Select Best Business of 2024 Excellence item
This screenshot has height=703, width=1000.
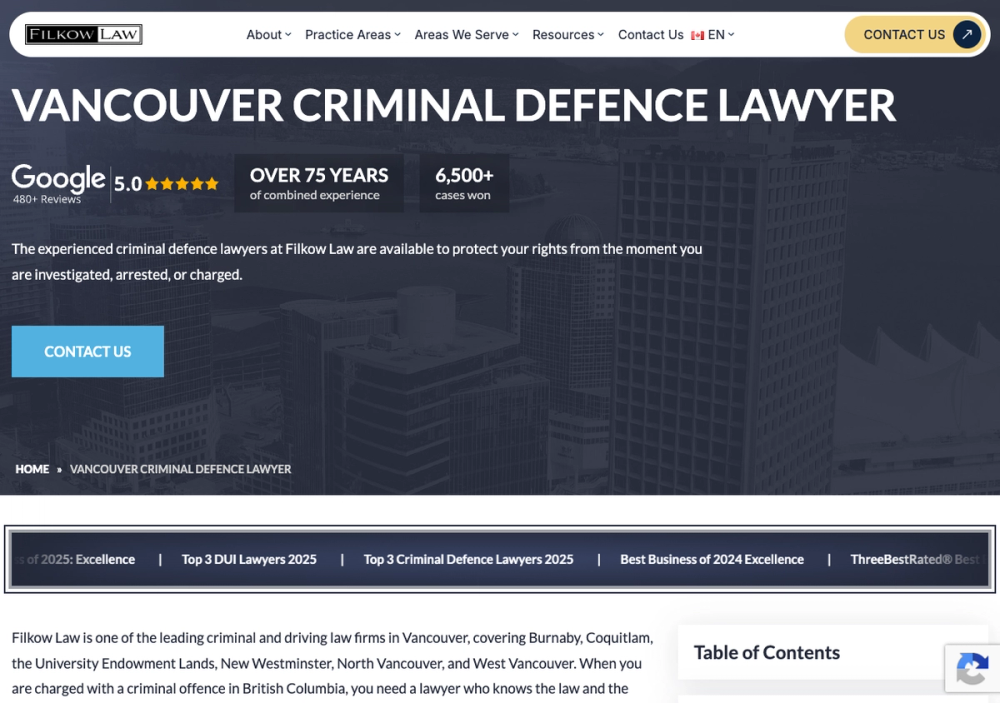click(712, 559)
